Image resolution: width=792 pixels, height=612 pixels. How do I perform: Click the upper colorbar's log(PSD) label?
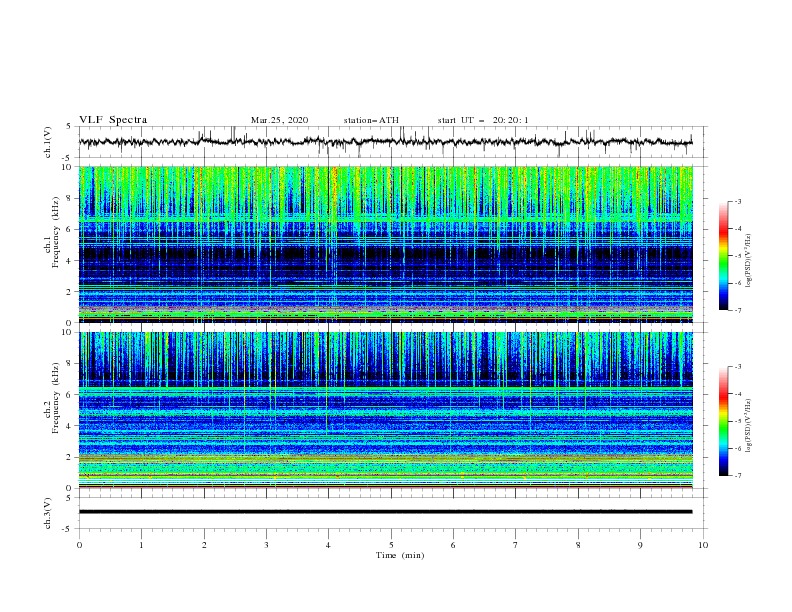[x=748, y=261]
